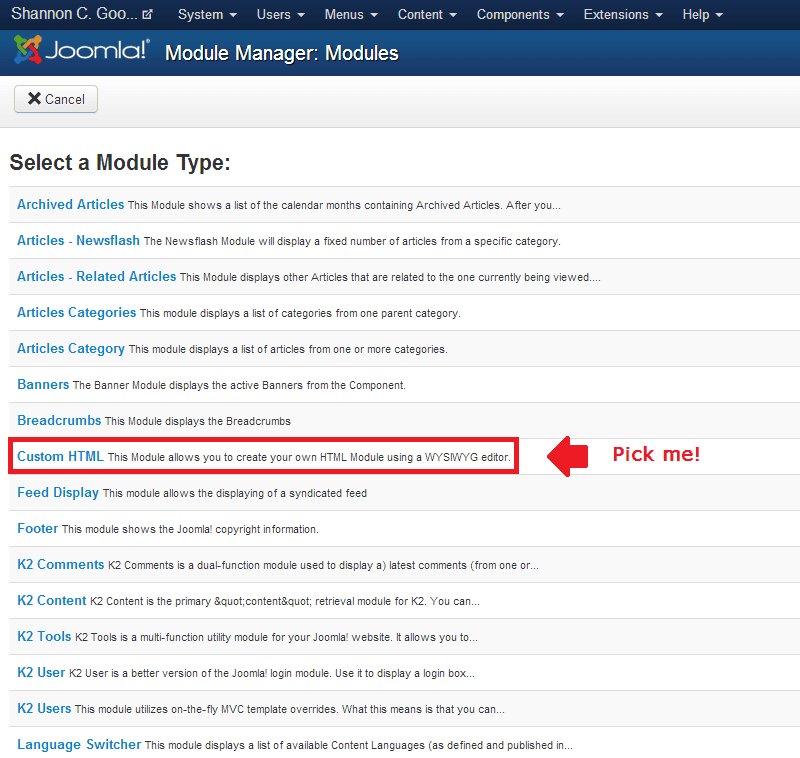The height and width of the screenshot is (758, 800).
Task: Click description 'K2 Comments is a dual-function module'
Action: (x=323, y=566)
